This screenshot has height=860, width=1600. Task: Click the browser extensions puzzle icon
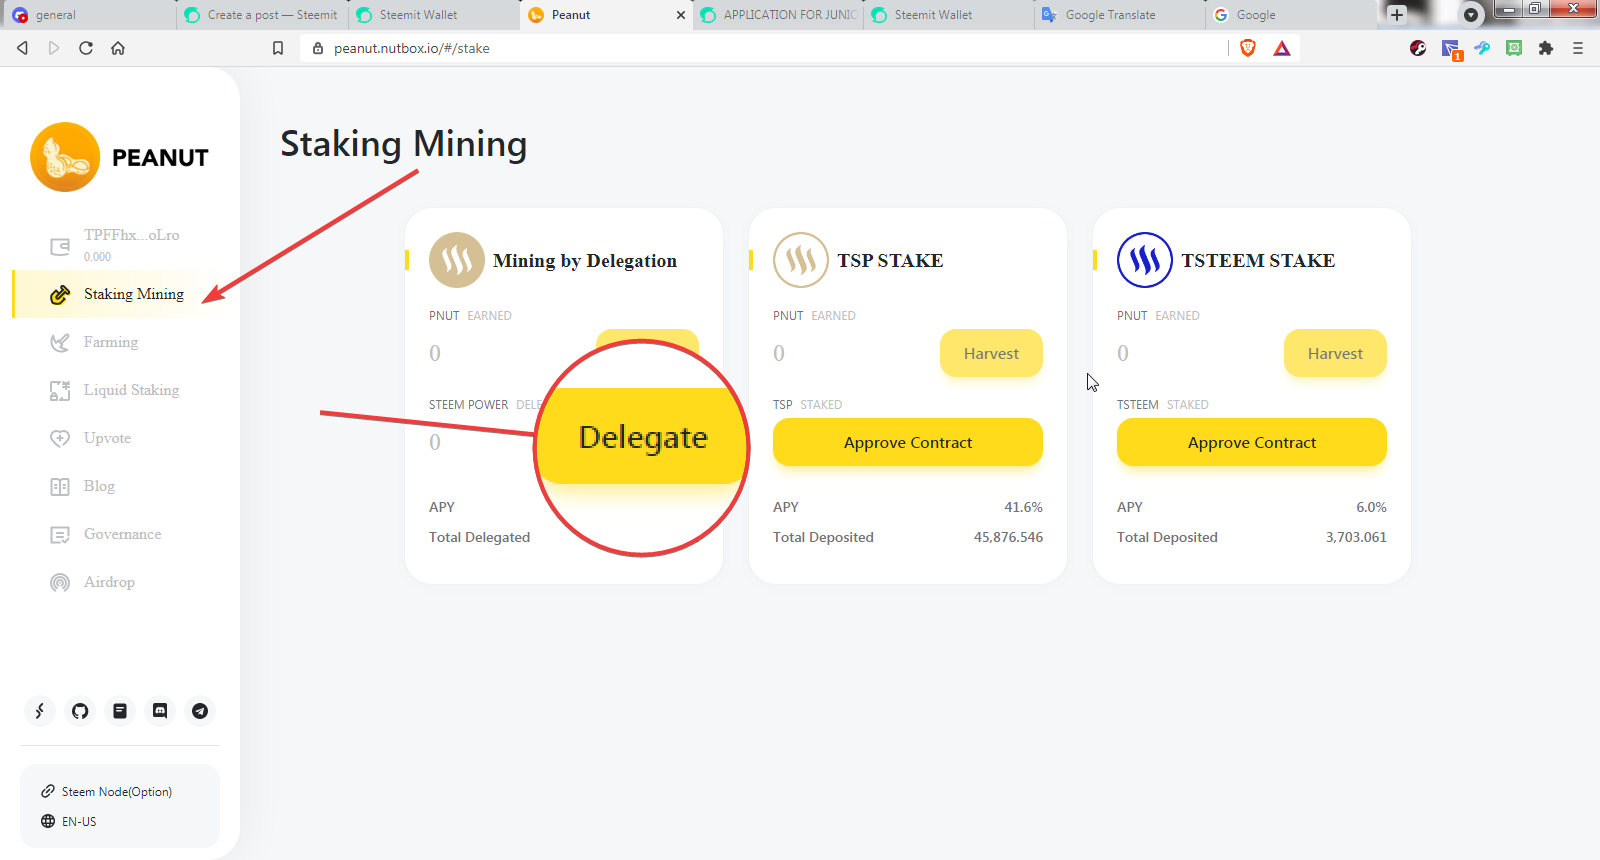coord(1546,48)
